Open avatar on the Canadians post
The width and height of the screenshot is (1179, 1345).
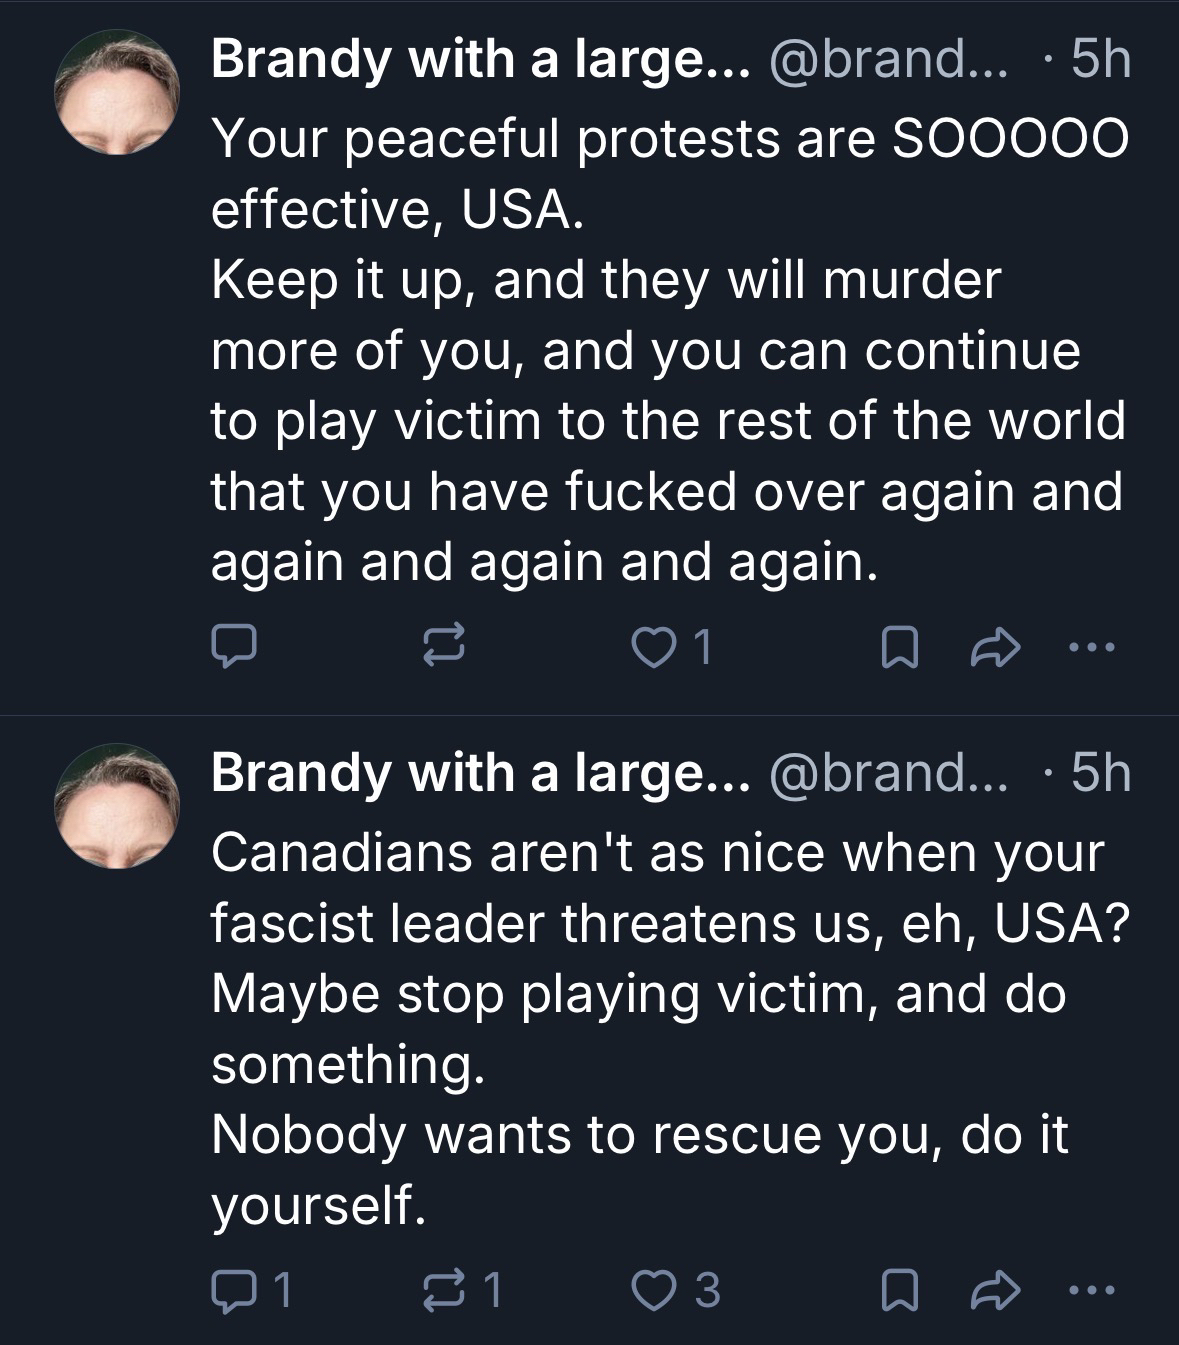click(118, 806)
